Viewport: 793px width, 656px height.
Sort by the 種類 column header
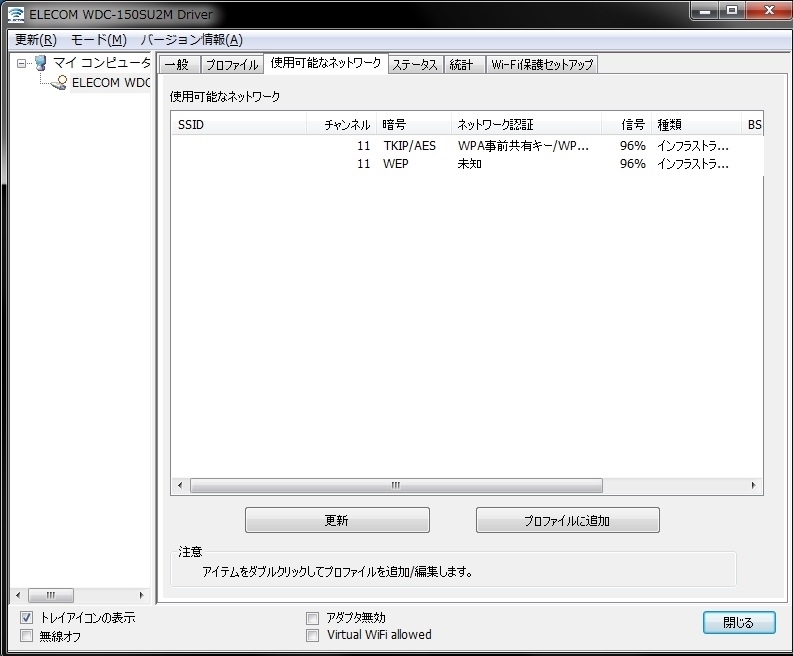point(696,124)
